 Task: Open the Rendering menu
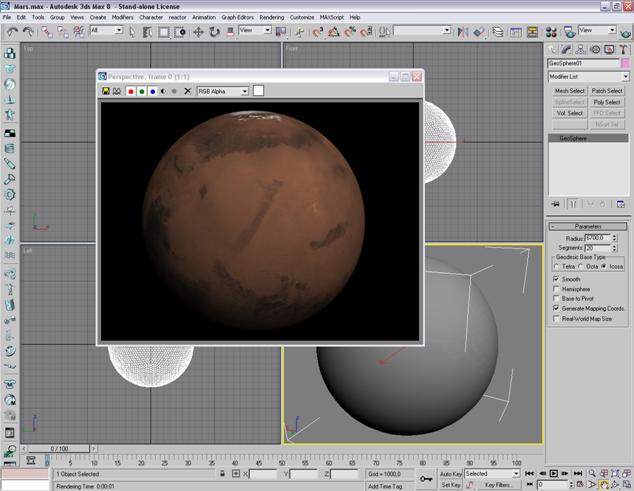click(x=271, y=17)
